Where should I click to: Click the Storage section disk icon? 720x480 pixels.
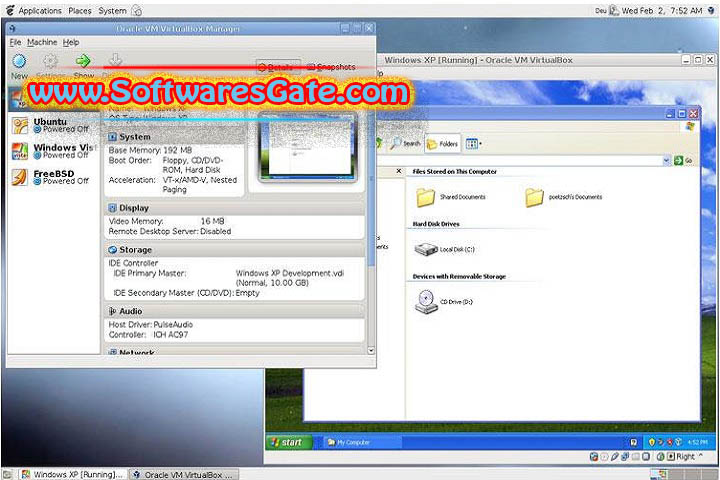[112, 250]
